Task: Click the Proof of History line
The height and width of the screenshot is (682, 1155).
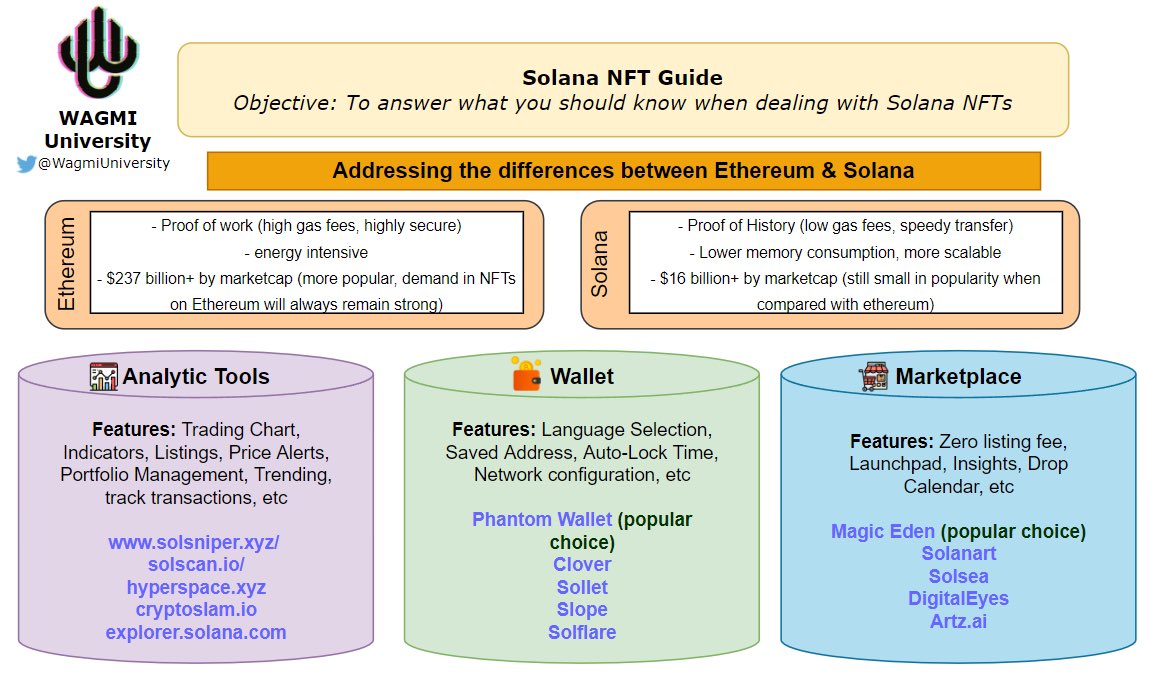Action: tap(846, 225)
